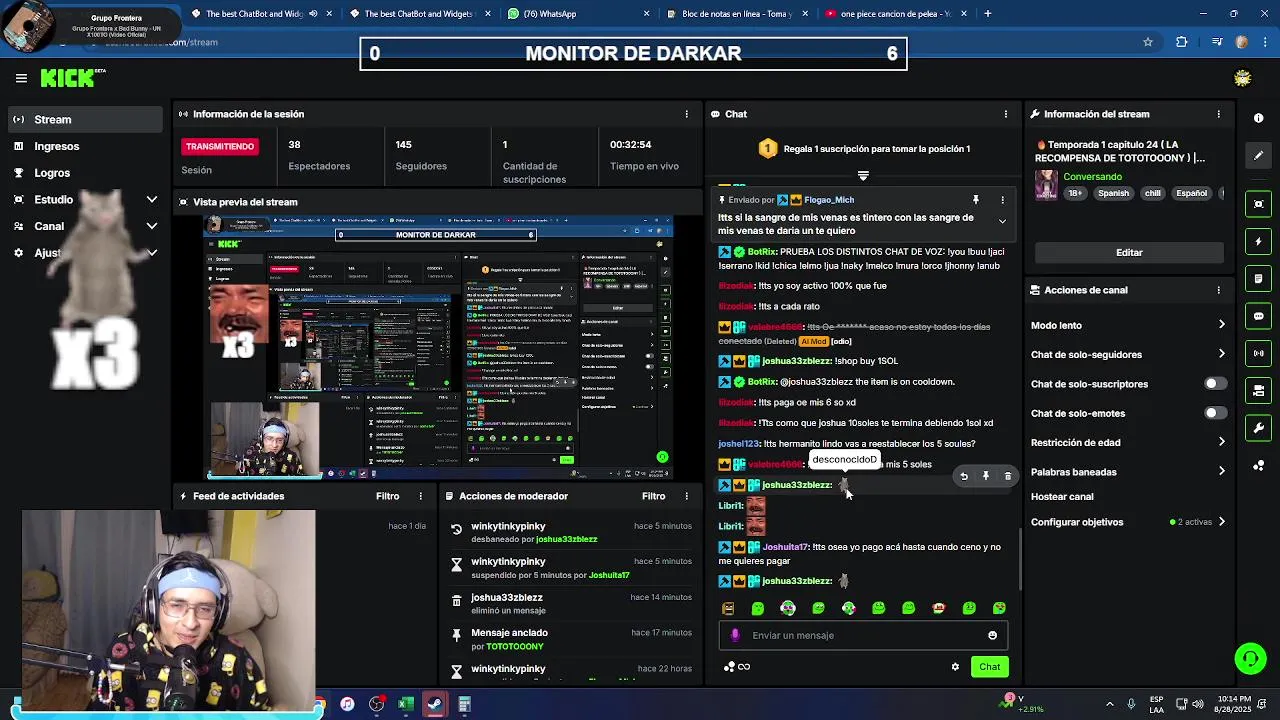
Task: Toggle the chat bubble panel icon
Action: tap(1258, 316)
